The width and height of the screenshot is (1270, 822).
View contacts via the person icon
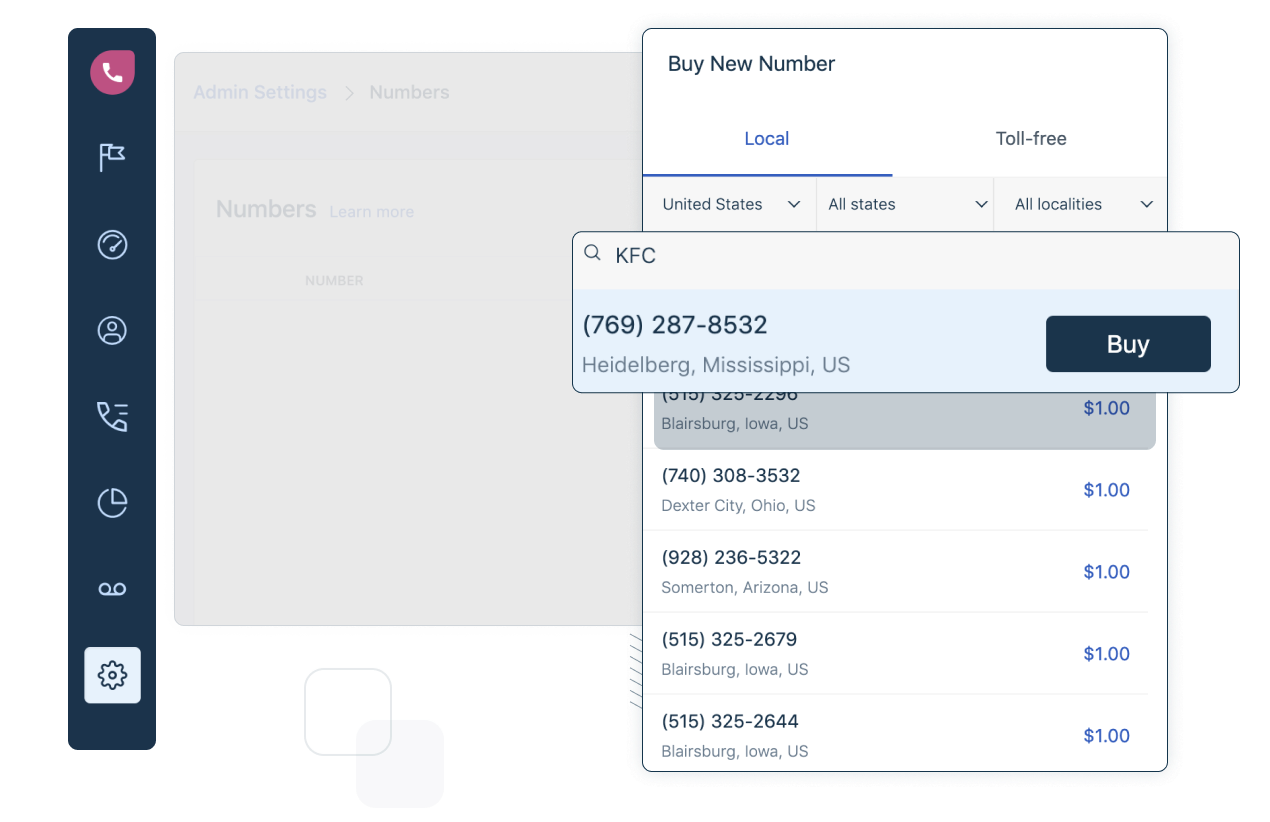point(111,330)
